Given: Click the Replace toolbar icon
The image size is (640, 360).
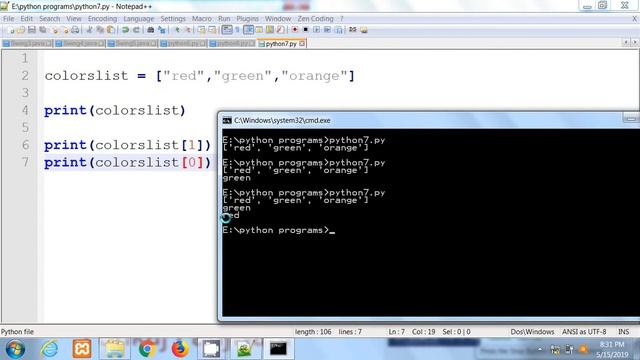Looking at the screenshot, I should (x=162, y=30).
